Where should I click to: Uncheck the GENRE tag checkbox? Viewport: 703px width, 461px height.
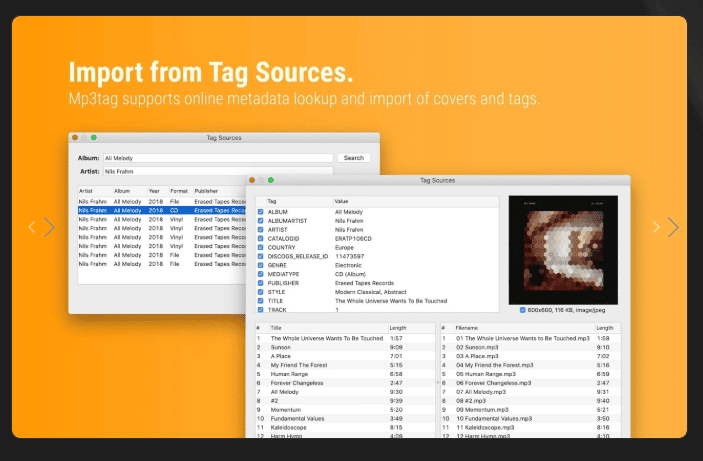click(x=260, y=265)
